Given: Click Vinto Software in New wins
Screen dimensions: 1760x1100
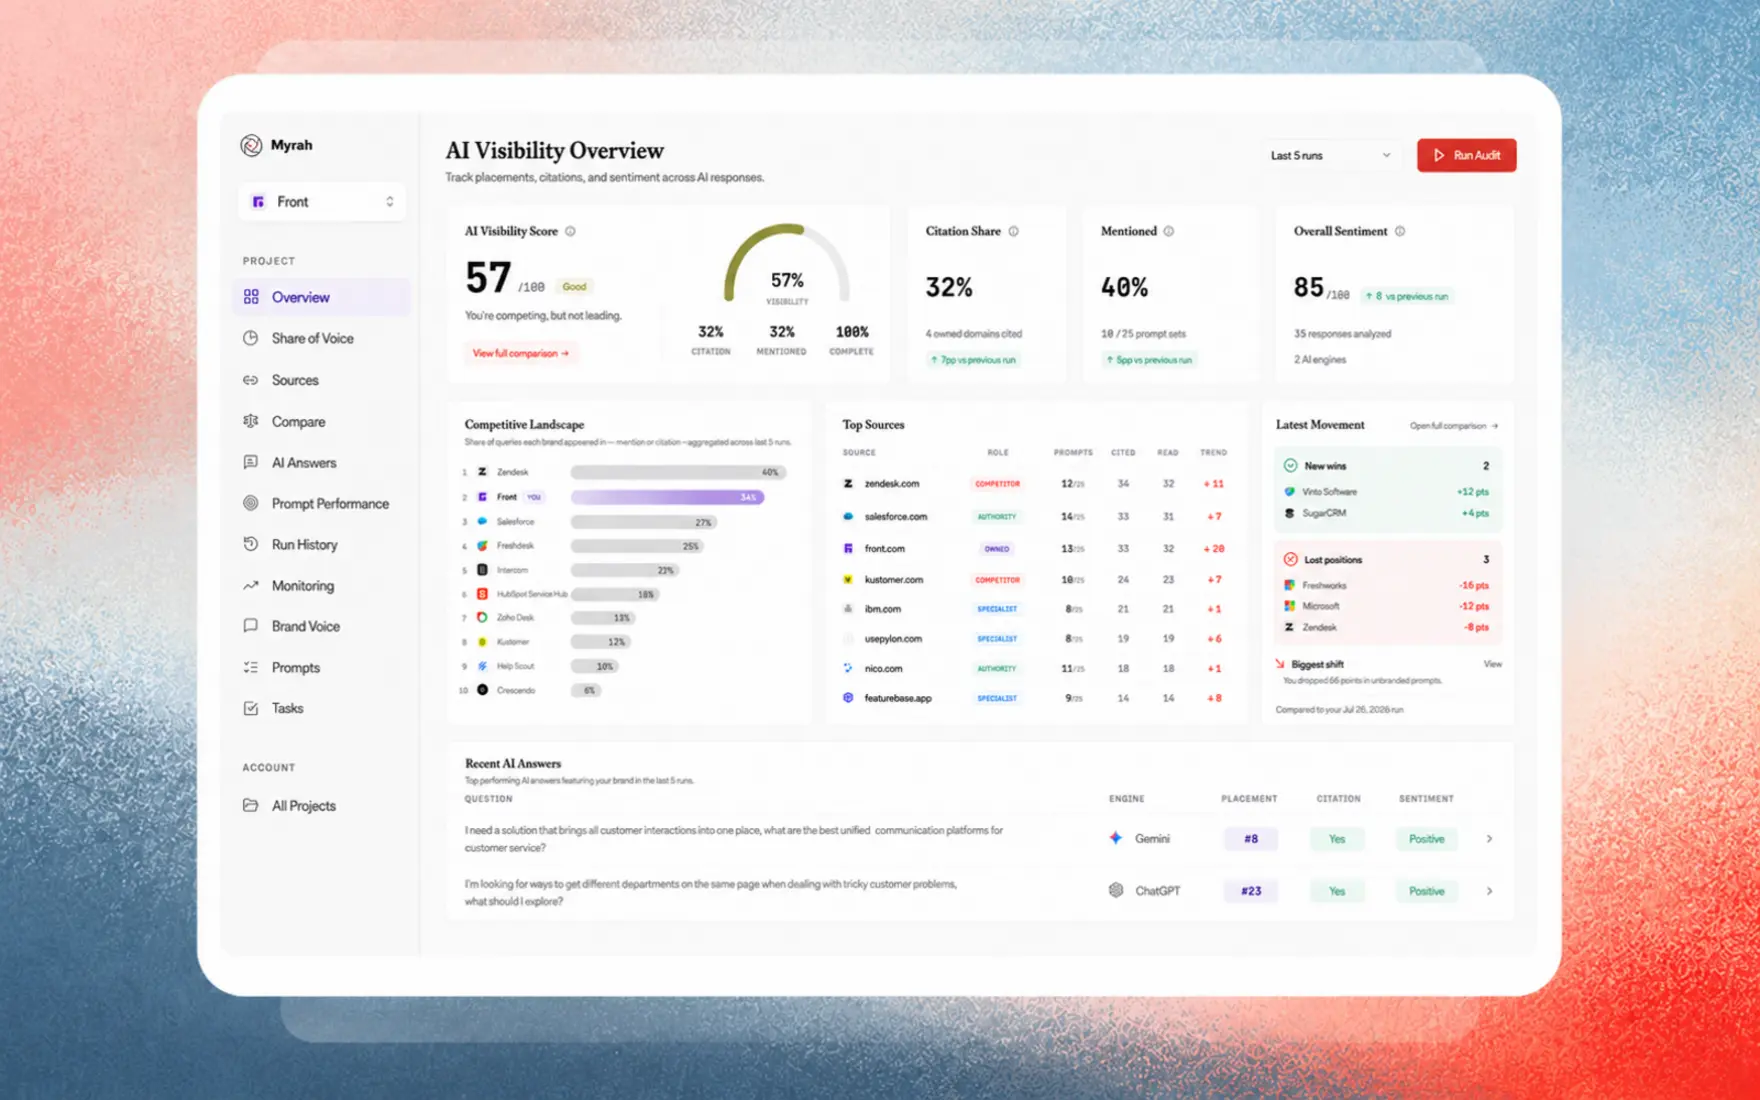Looking at the screenshot, I should pyautogui.click(x=1329, y=492).
